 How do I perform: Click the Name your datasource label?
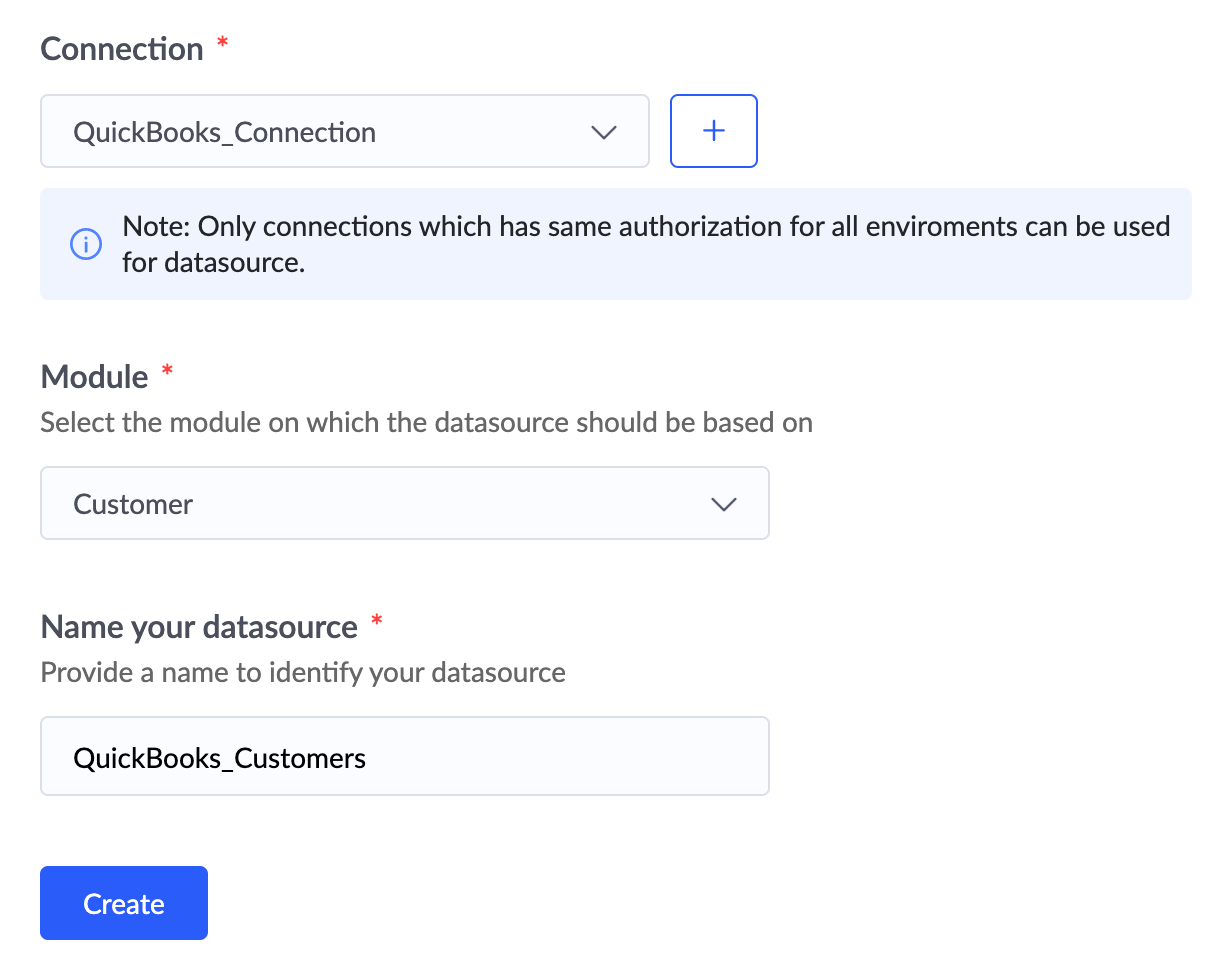[199, 627]
